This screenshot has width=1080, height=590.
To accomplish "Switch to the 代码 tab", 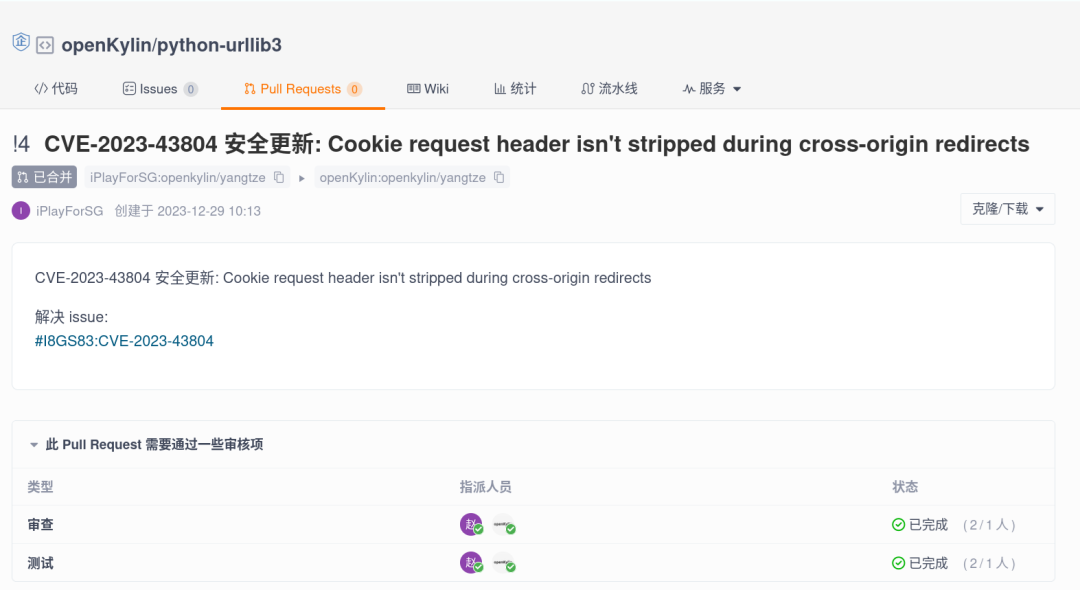I will click(56, 89).
